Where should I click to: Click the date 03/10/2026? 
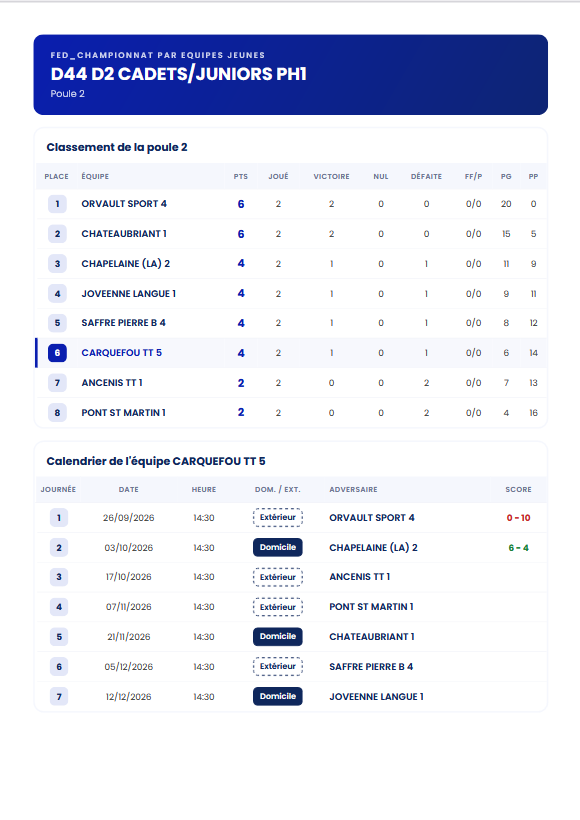129,548
